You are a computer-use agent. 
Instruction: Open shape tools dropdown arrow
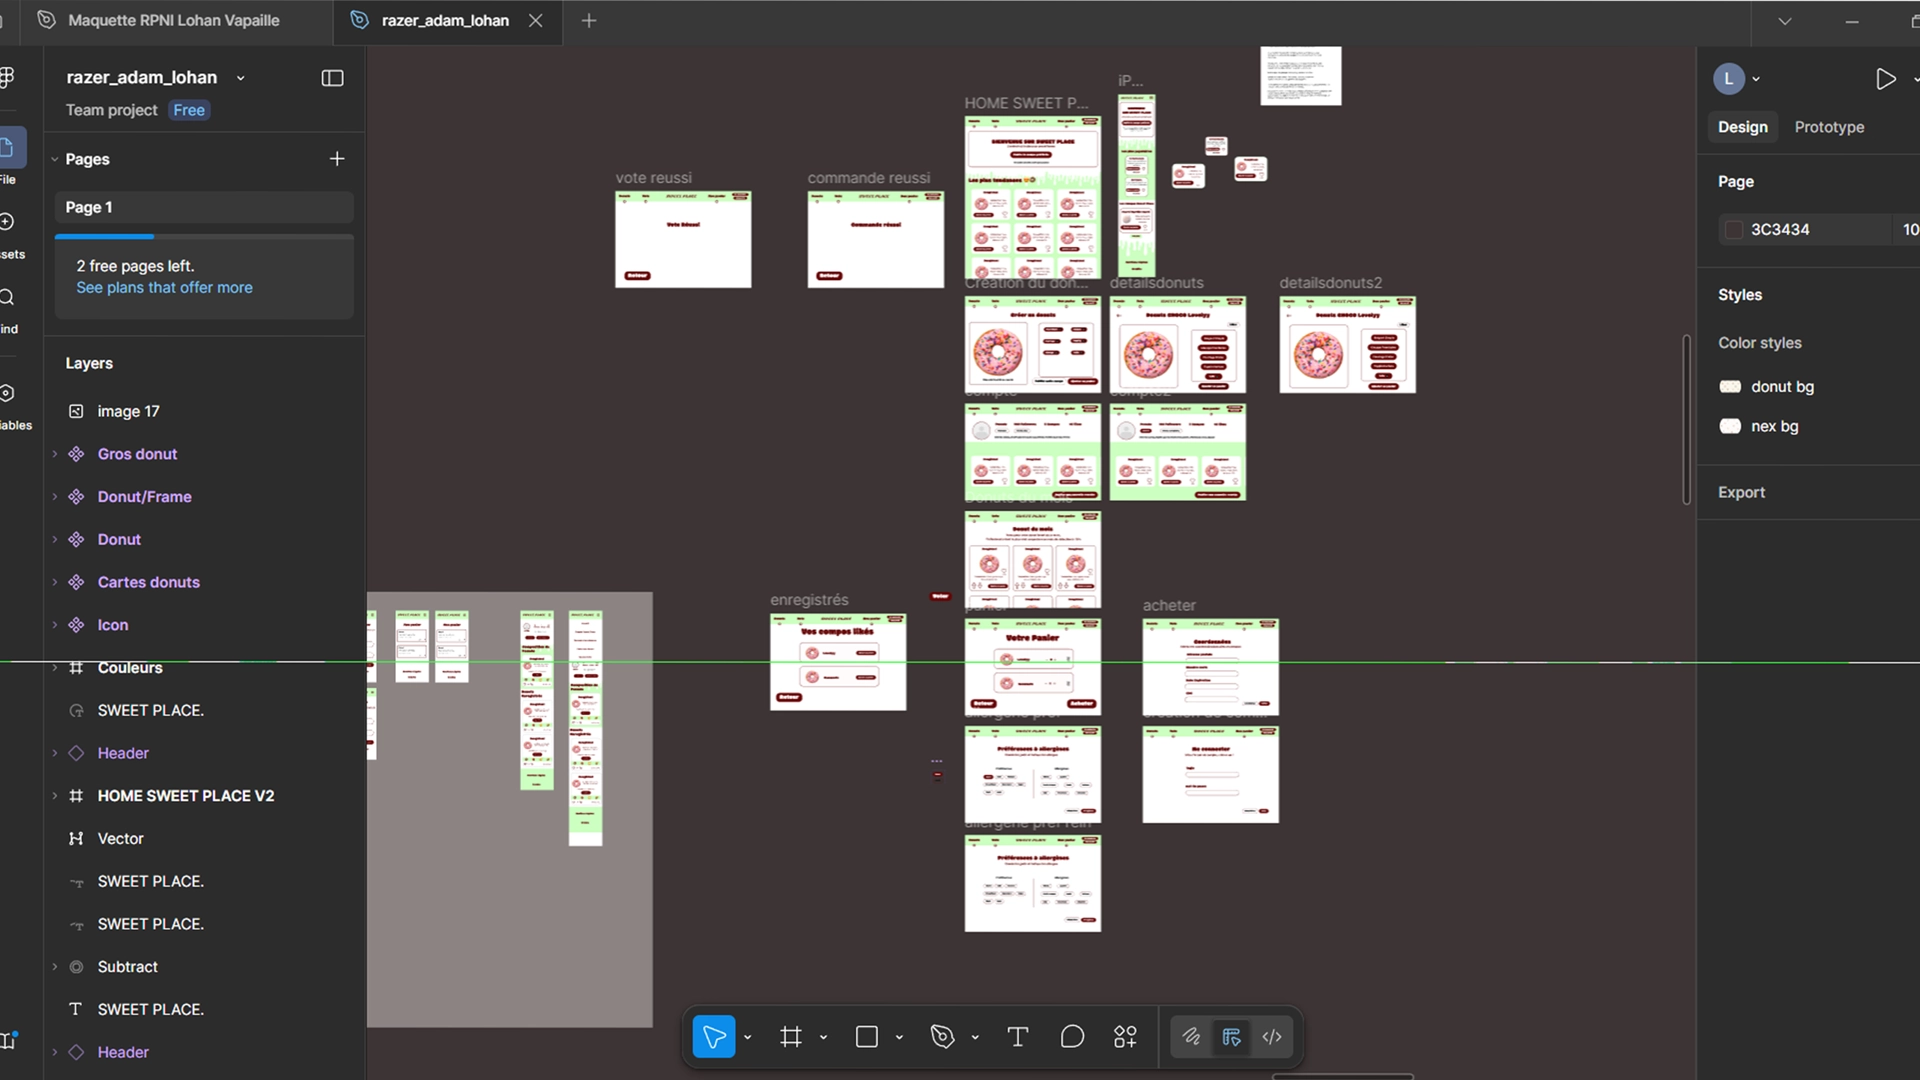(x=899, y=1037)
